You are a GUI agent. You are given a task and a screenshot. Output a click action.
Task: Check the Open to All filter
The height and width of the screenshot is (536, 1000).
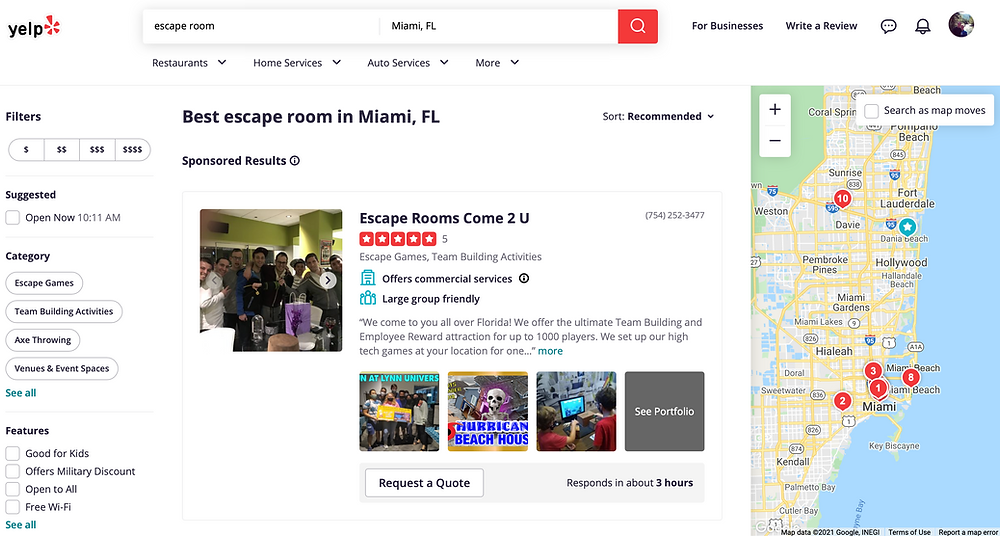click(x=12, y=489)
